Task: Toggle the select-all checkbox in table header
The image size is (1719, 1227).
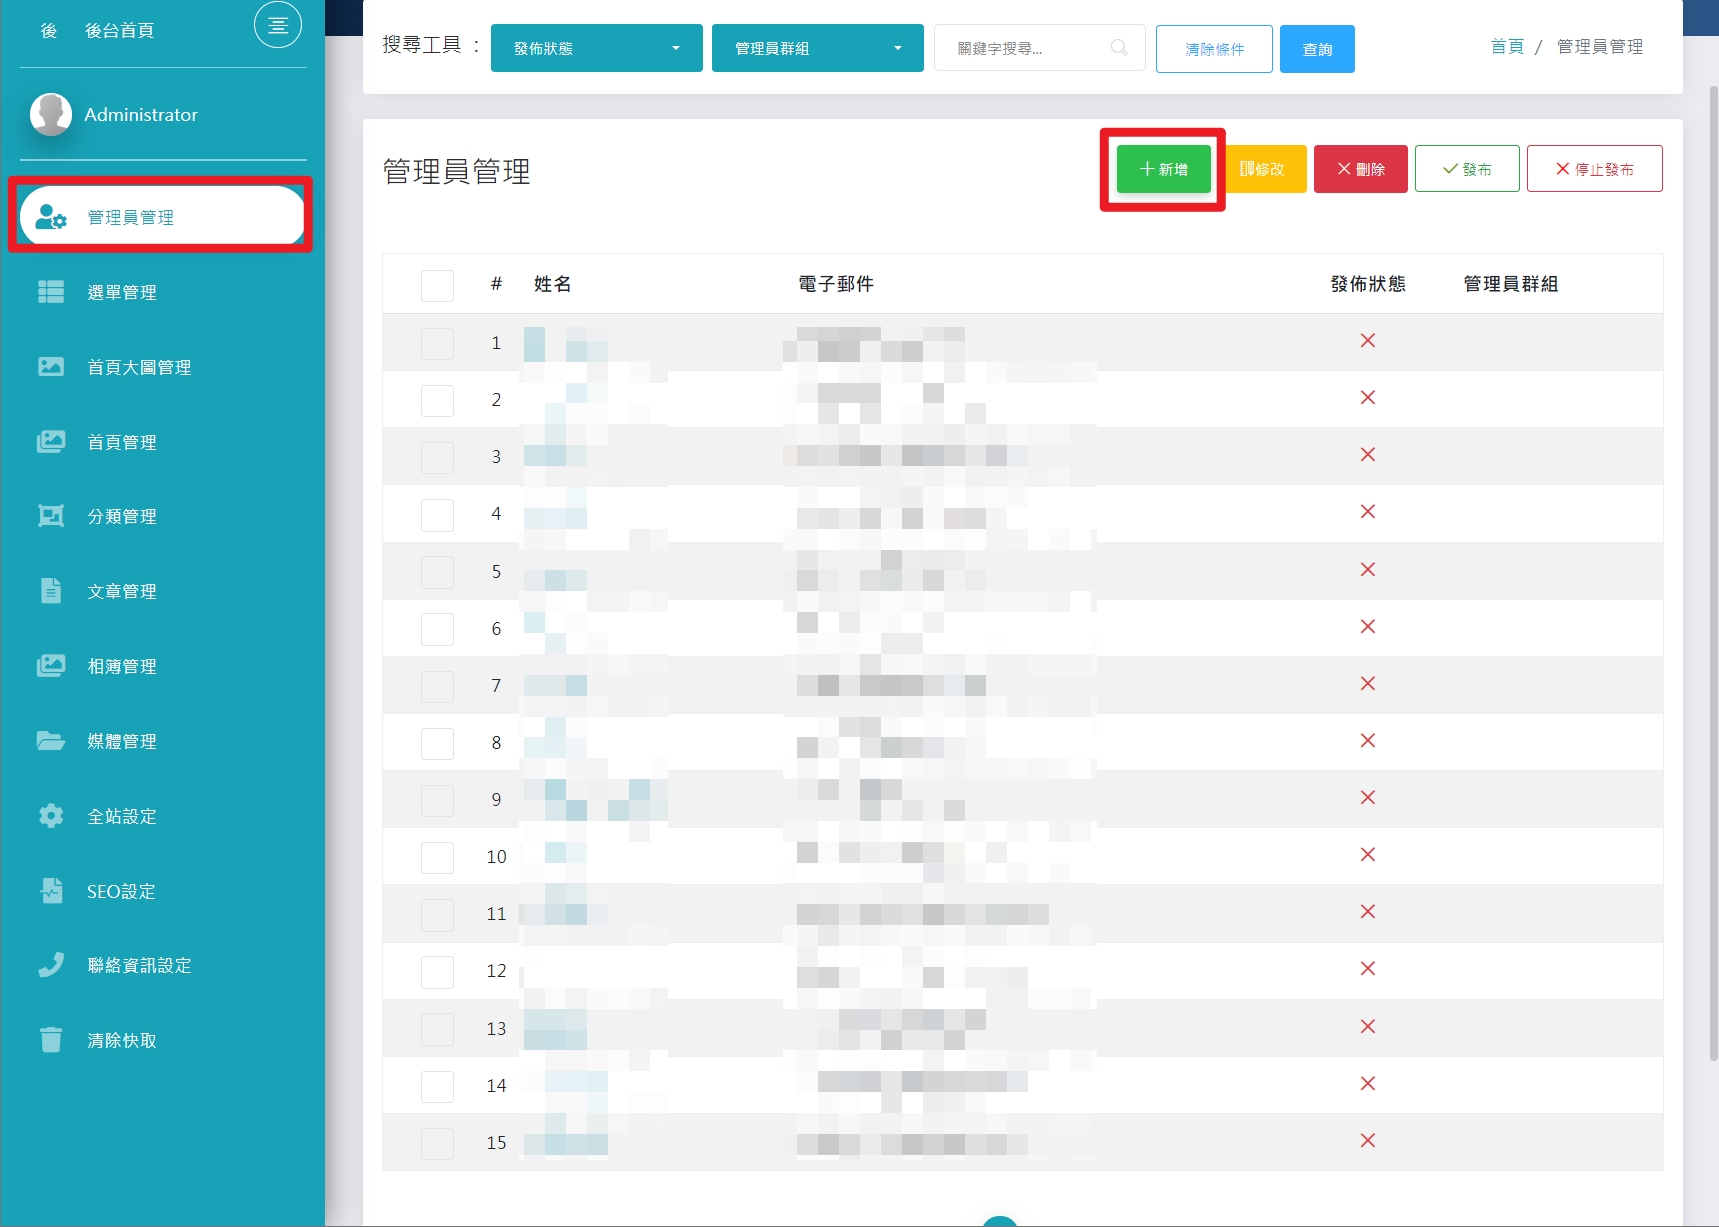Action: (x=437, y=286)
